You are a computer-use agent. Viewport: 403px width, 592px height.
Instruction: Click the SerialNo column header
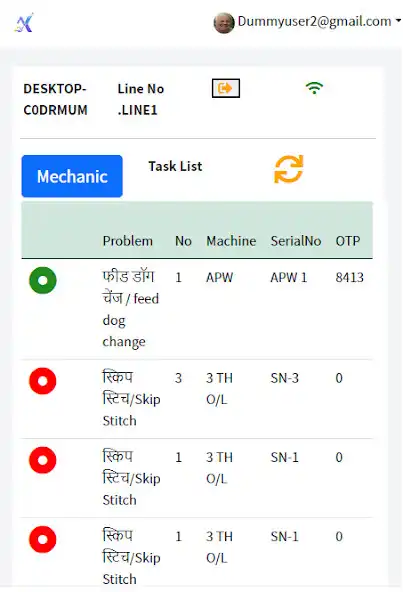pos(296,241)
